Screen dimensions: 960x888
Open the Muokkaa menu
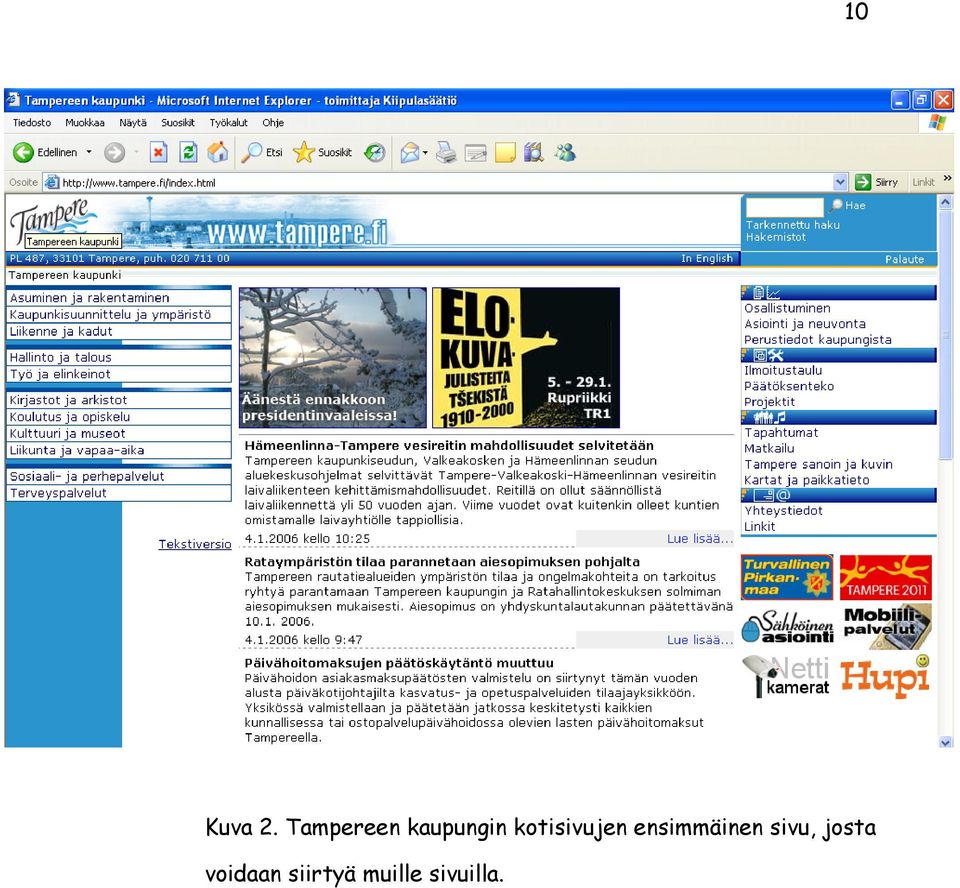[x=84, y=122]
